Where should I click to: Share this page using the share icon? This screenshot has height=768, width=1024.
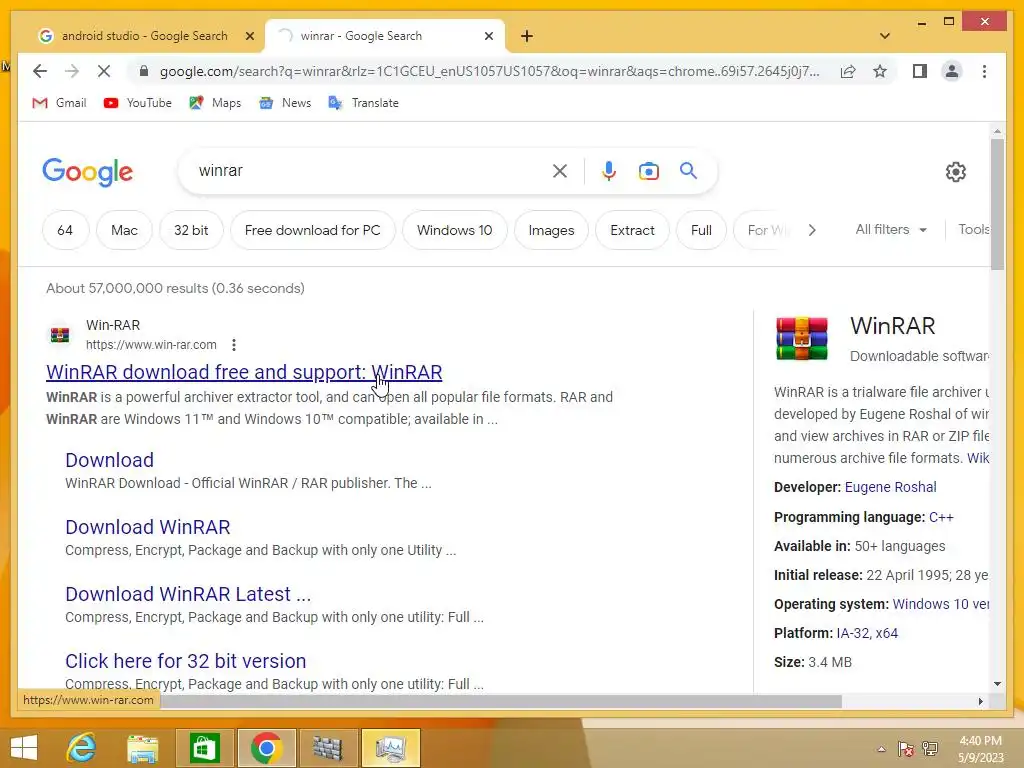[x=848, y=71]
